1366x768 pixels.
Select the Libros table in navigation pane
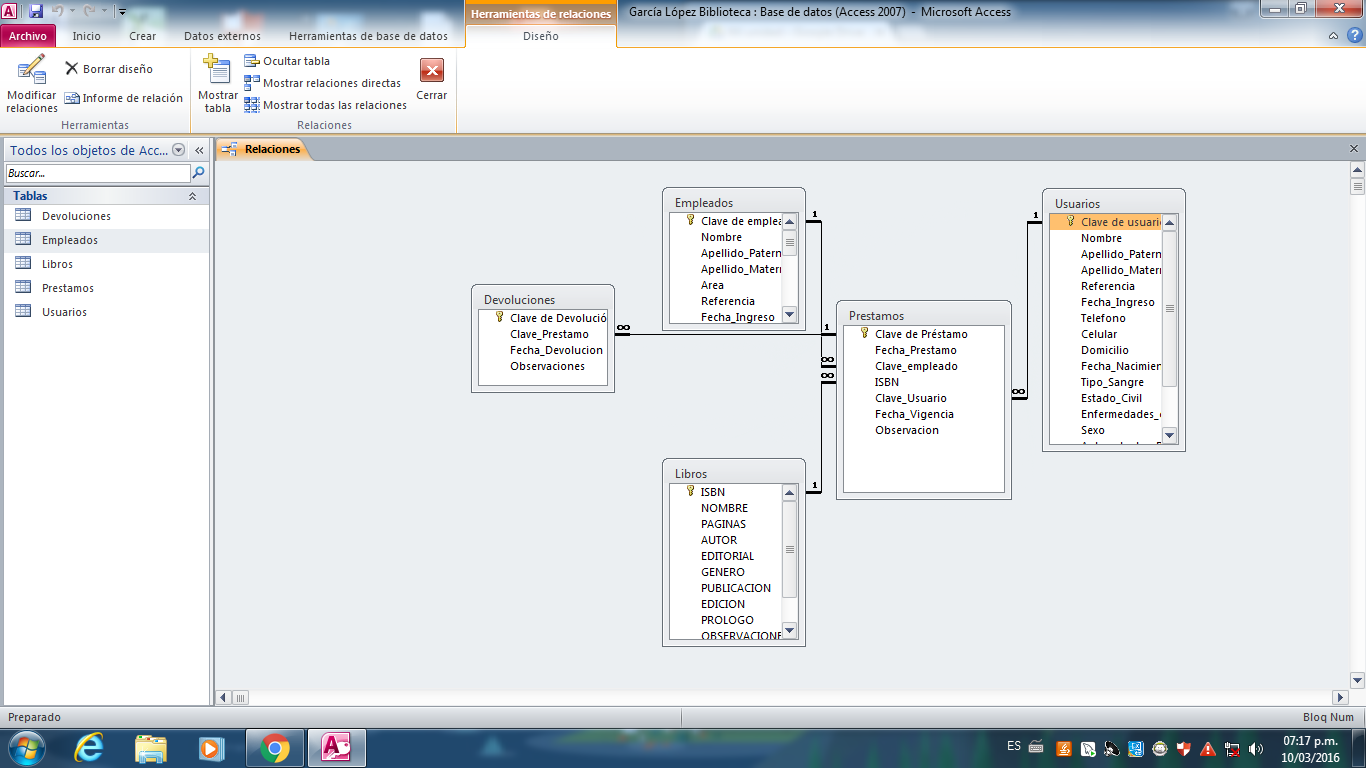57,264
